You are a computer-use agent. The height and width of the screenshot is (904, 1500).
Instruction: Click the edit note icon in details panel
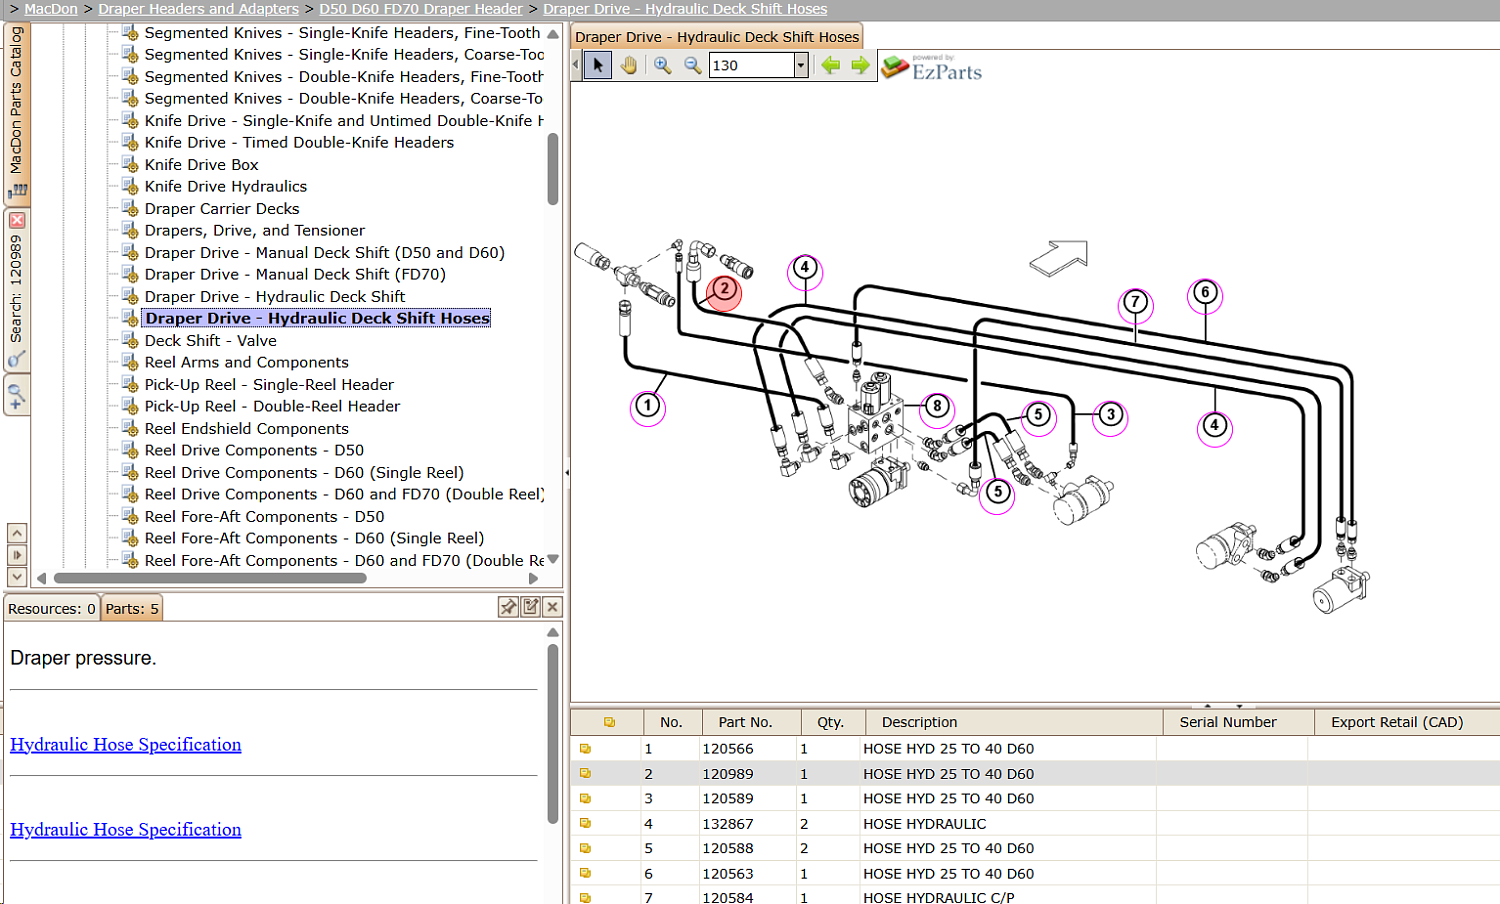[531, 607]
